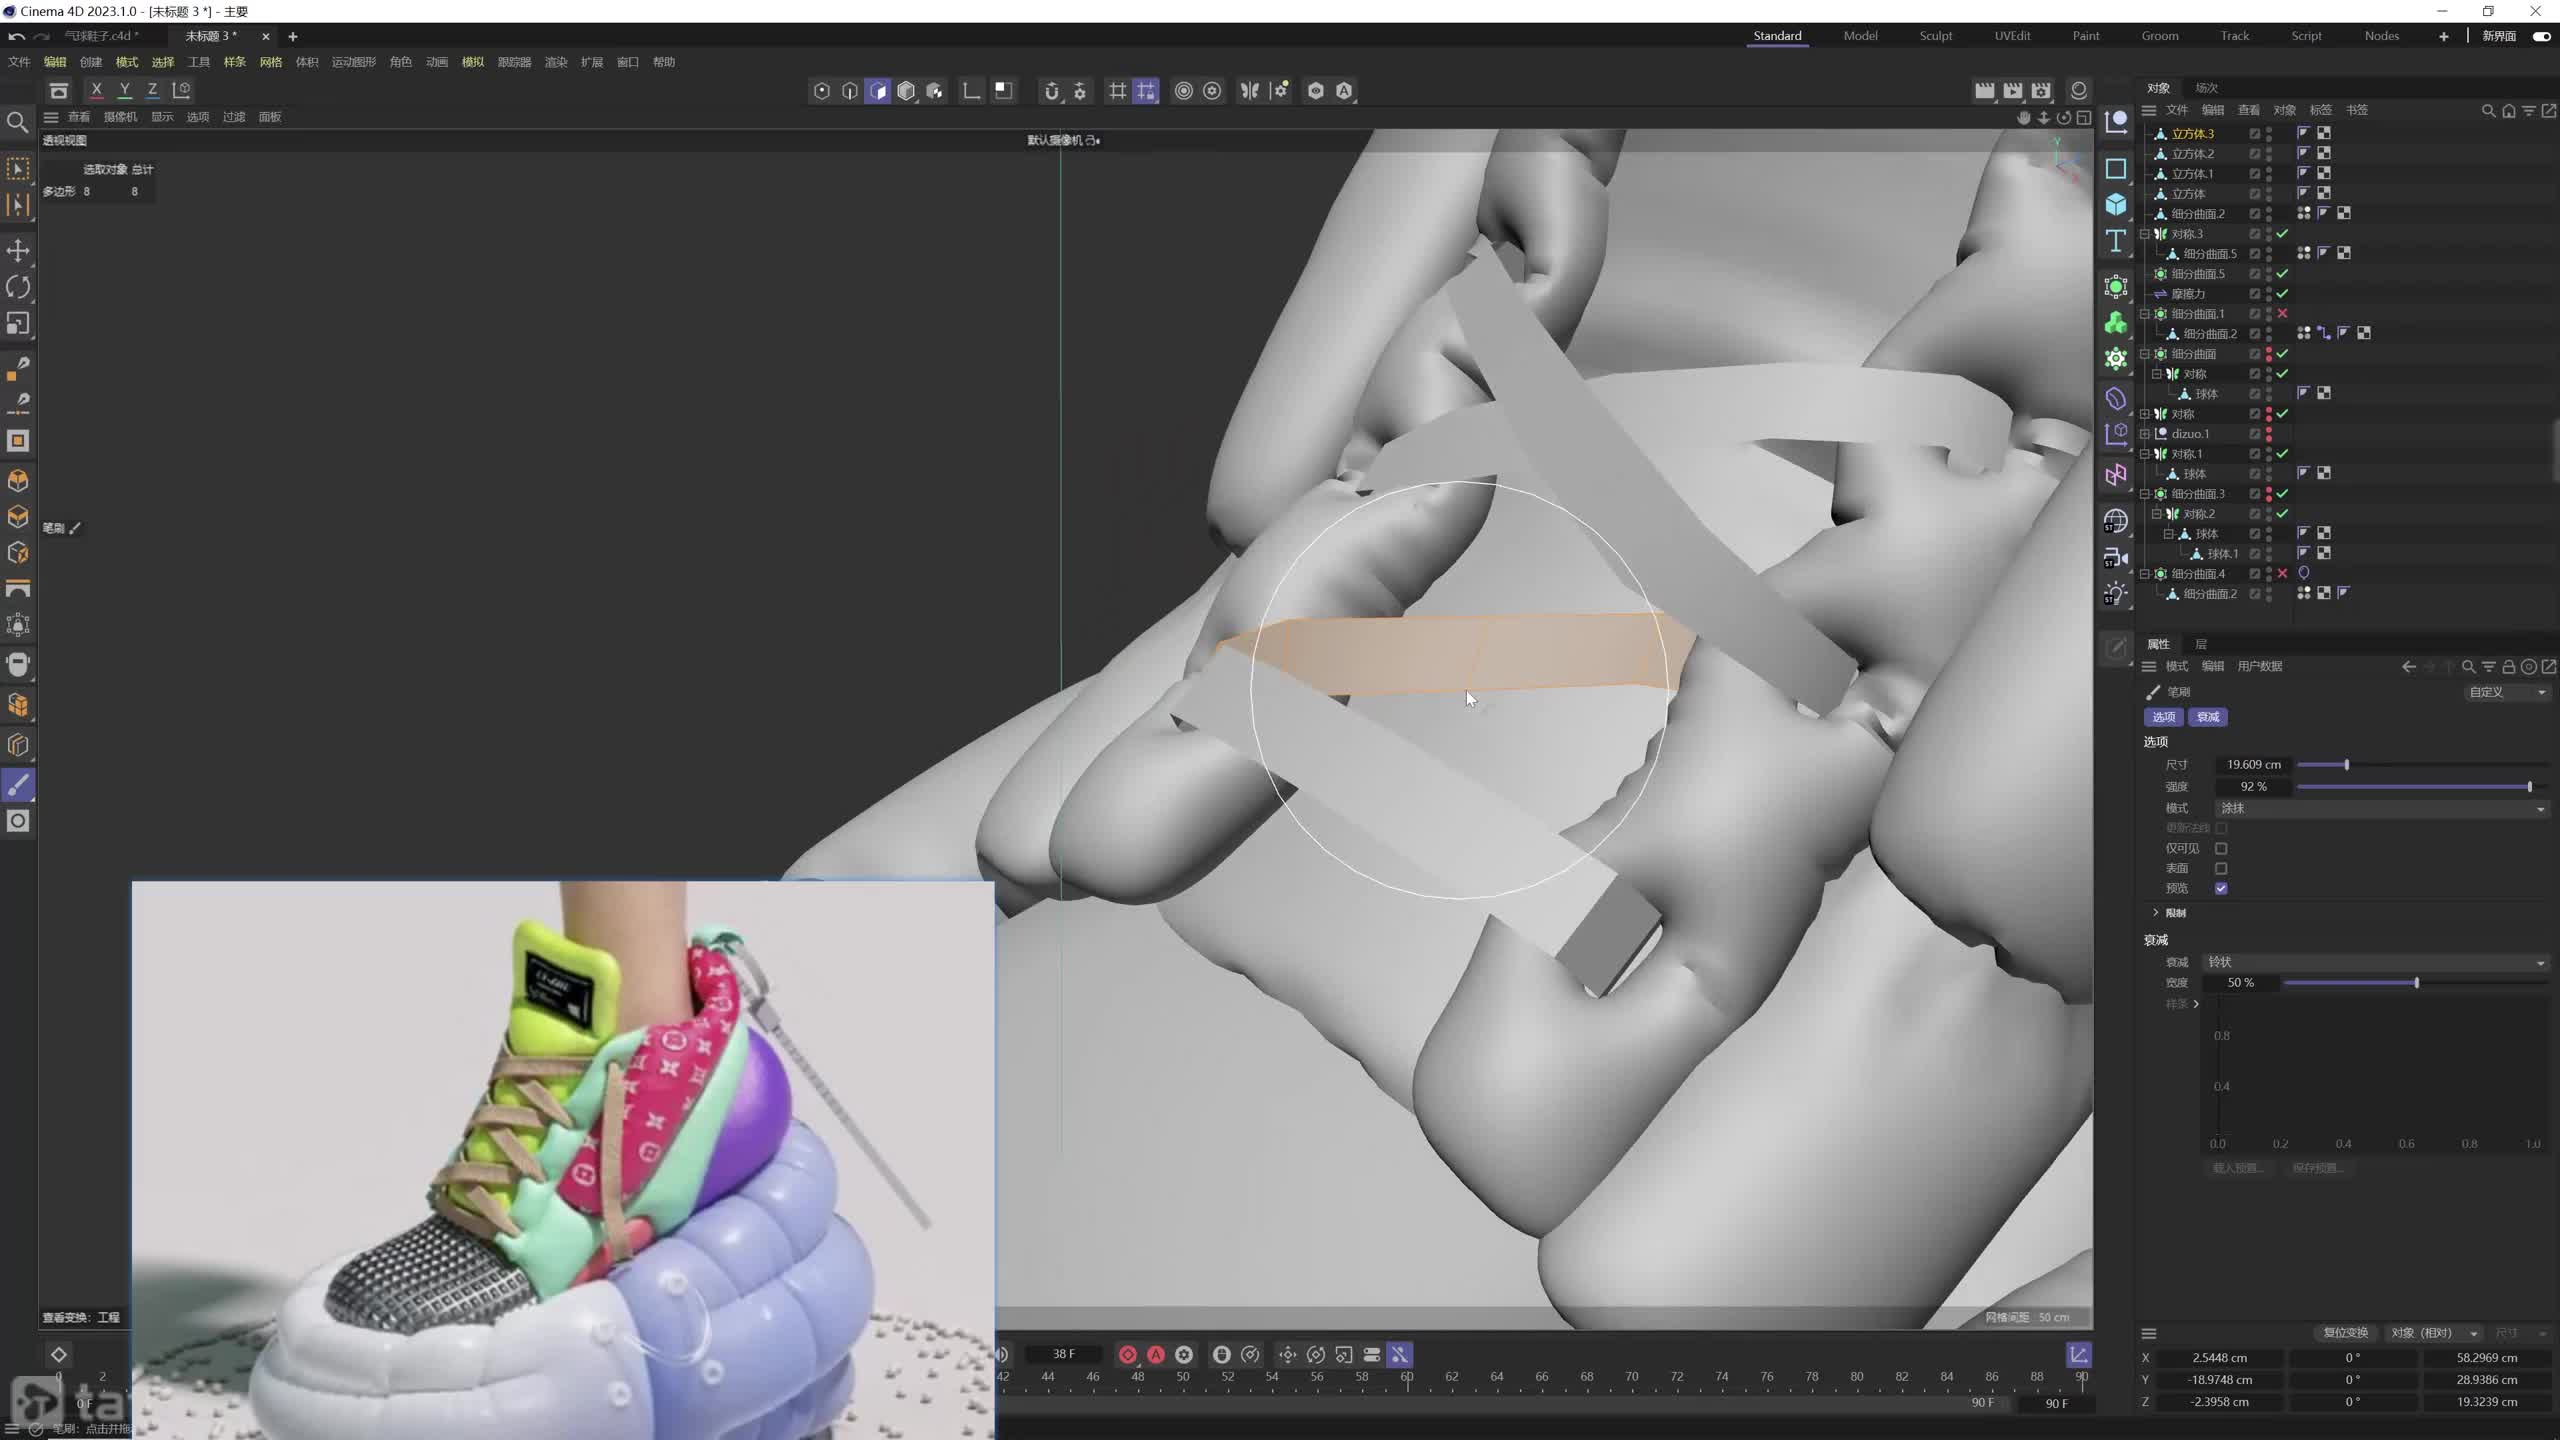Expand the dizuo.1 tree node

[2145, 434]
